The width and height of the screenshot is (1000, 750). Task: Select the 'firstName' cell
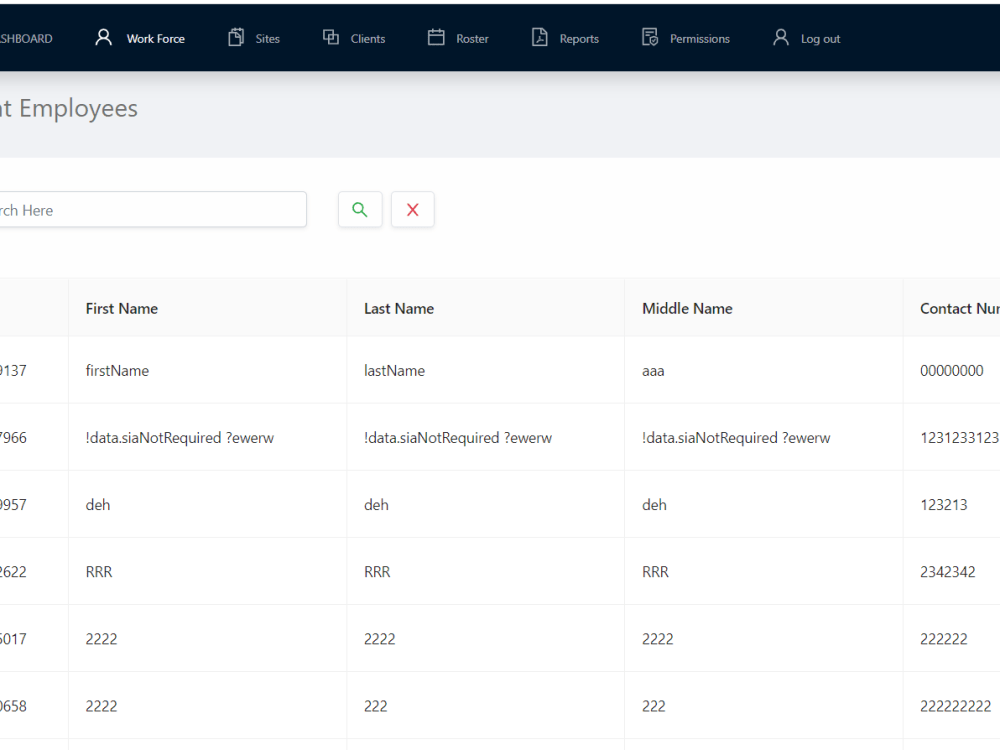coord(117,371)
